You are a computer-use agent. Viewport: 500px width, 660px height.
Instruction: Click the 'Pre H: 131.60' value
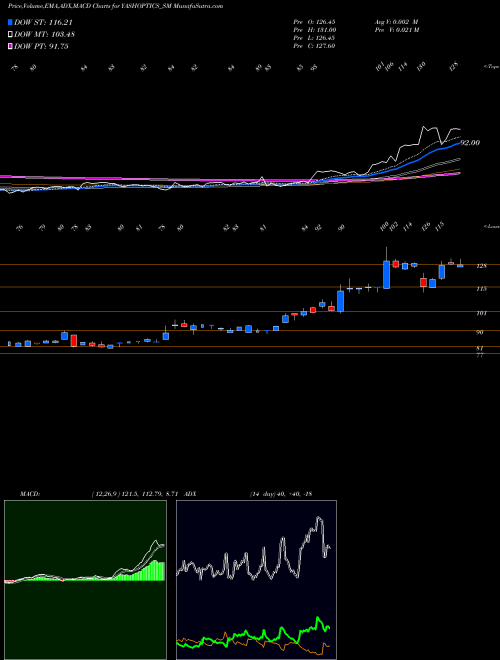[314, 30]
